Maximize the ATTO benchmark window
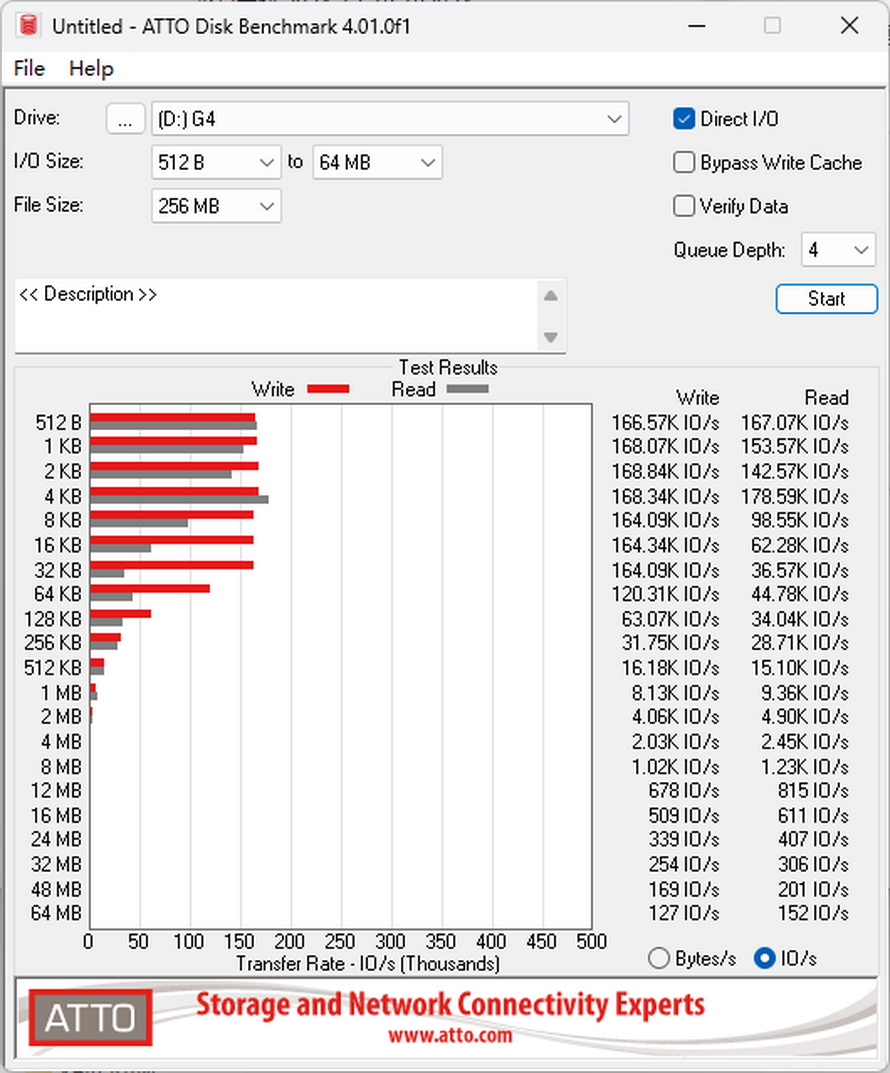Image resolution: width=890 pixels, height=1073 pixels. [772, 26]
